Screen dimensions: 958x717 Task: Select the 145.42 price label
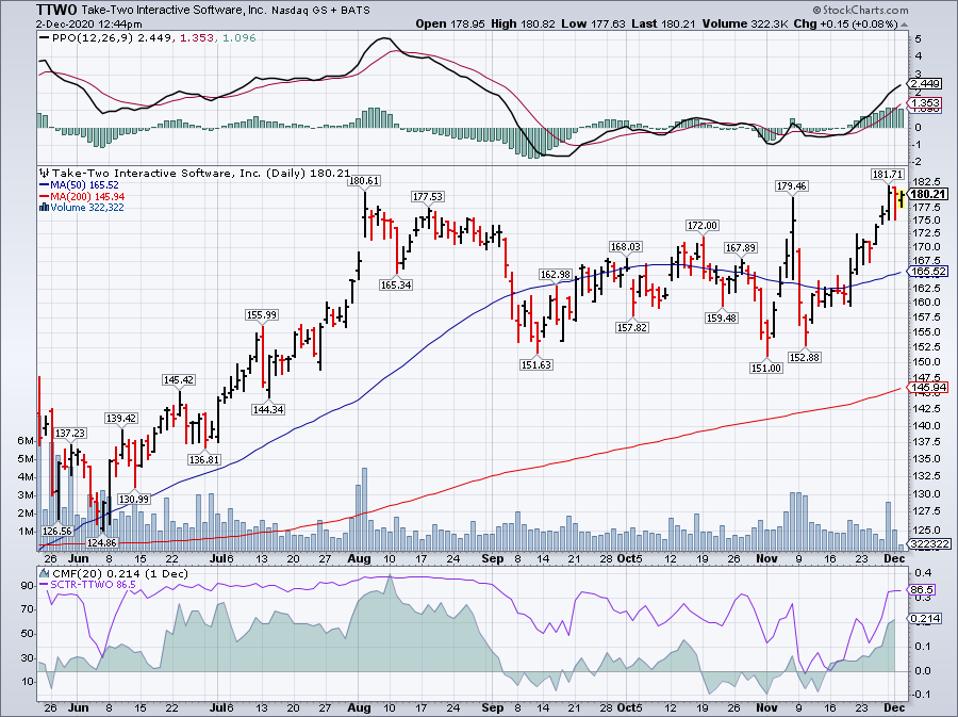(178, 380)
